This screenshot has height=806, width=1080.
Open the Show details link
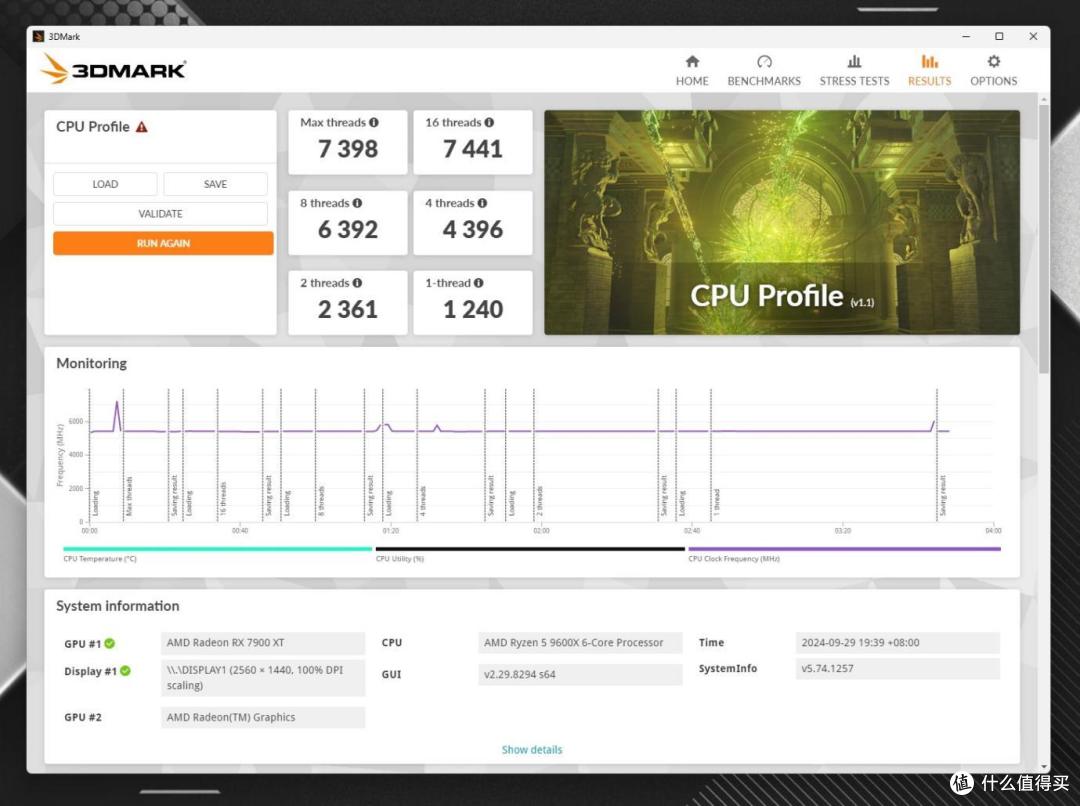tap(532, 750)
